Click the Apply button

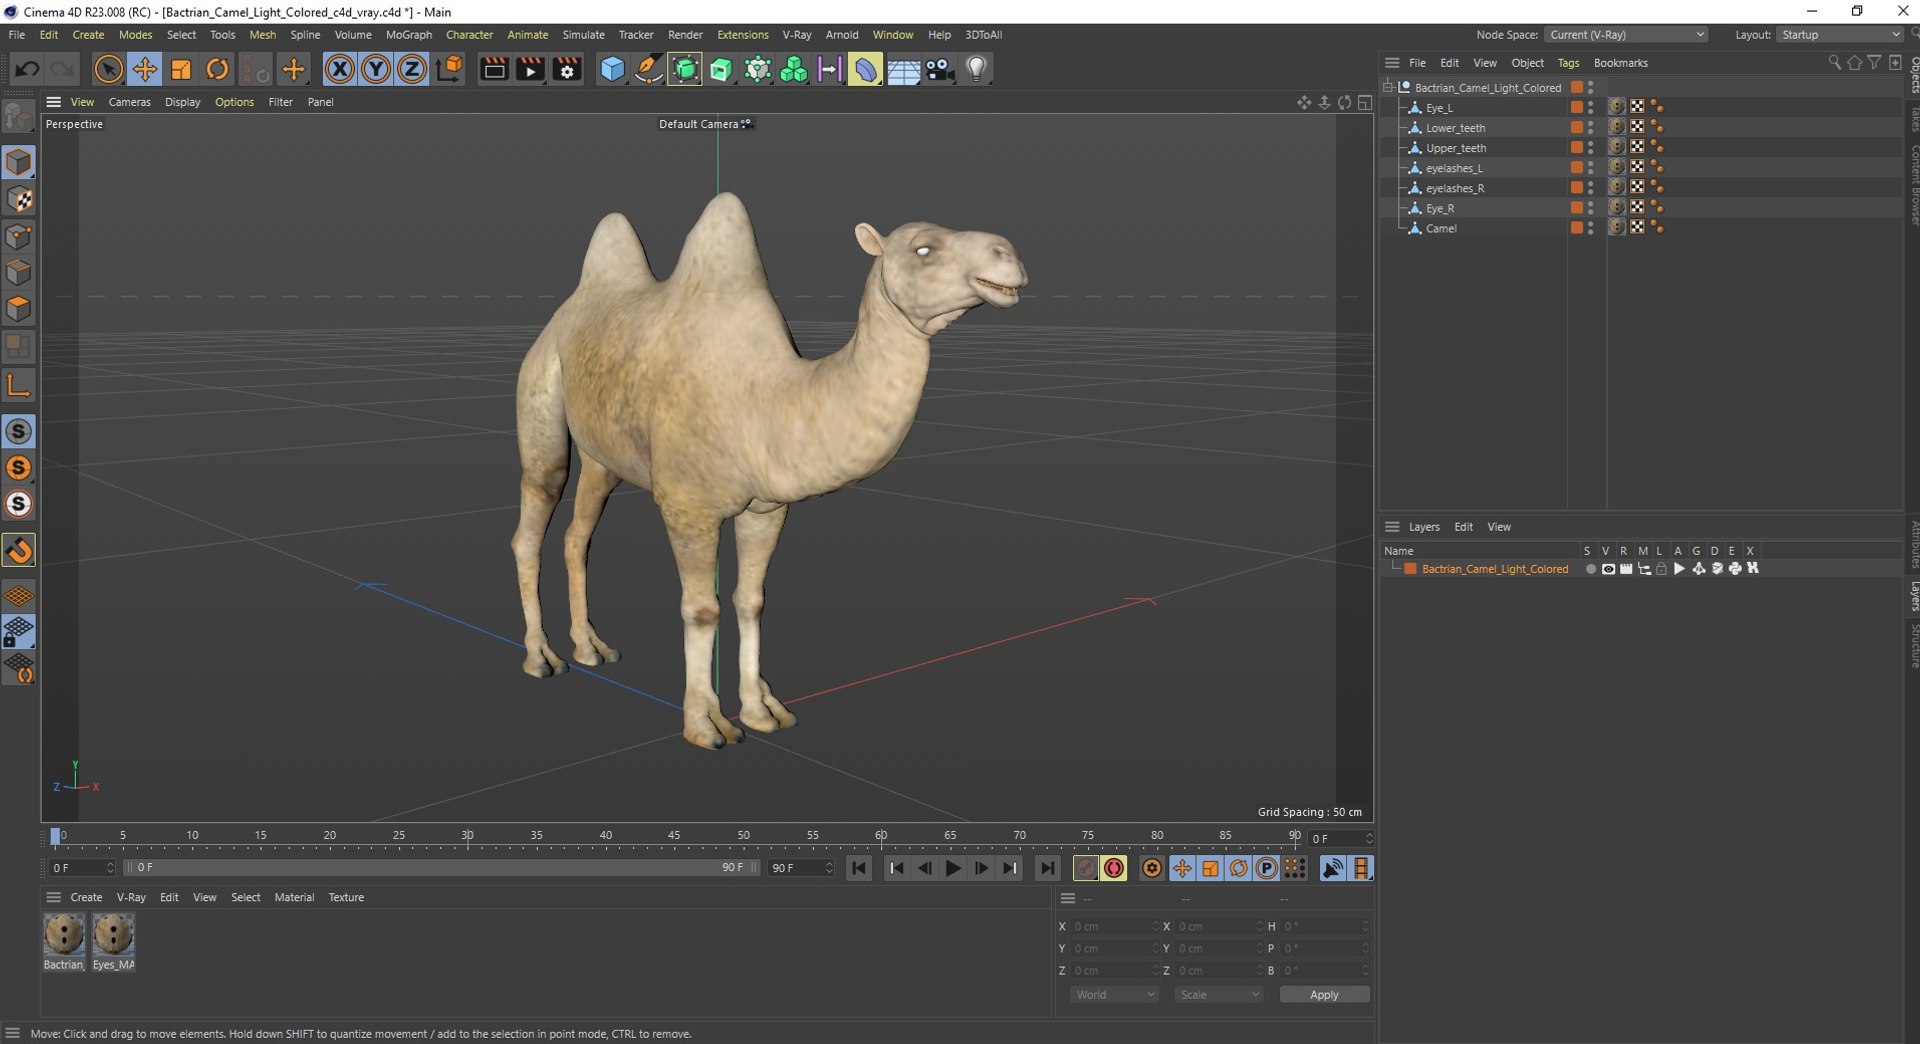(1324, 995)
